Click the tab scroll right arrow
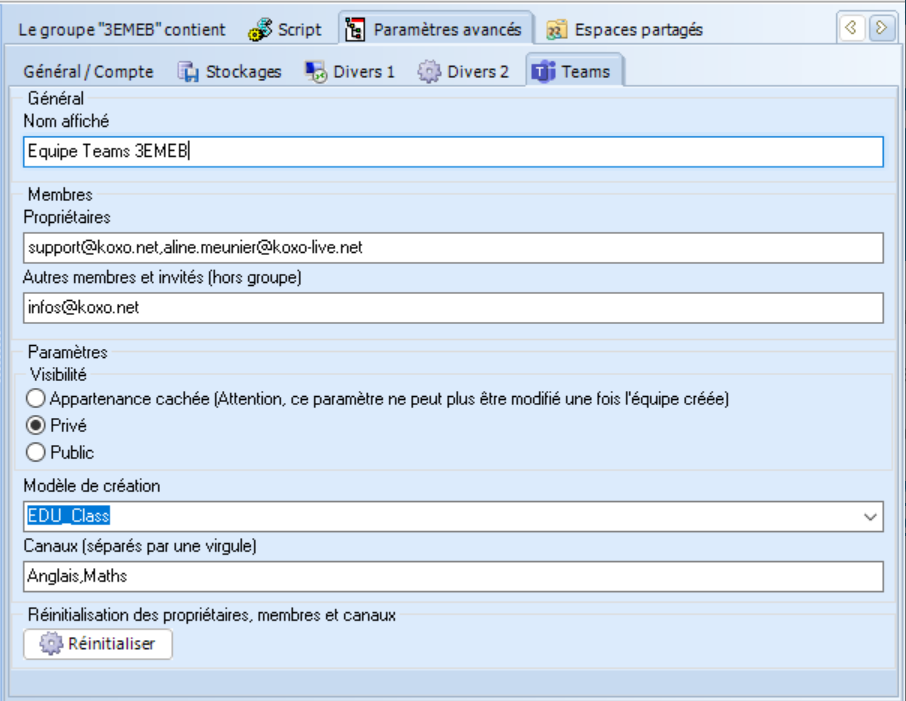The image size is (906, 701). pyautogui.click(x=881, y=27)
